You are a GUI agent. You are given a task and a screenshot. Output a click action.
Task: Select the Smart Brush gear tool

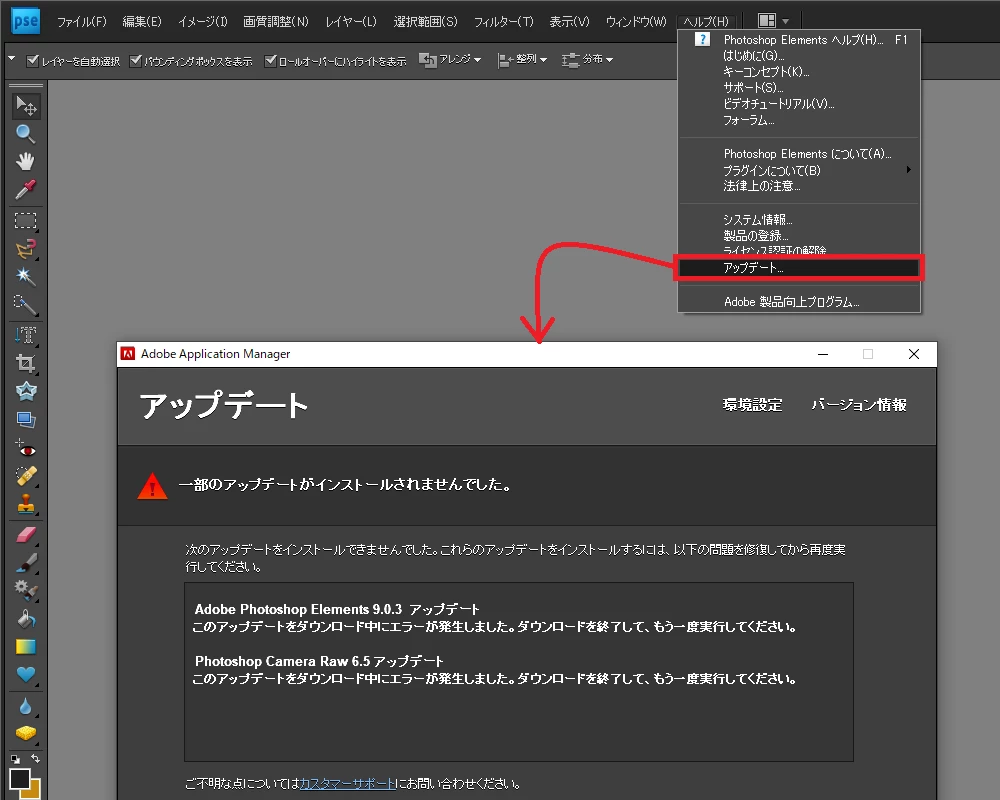pos(26,590)
